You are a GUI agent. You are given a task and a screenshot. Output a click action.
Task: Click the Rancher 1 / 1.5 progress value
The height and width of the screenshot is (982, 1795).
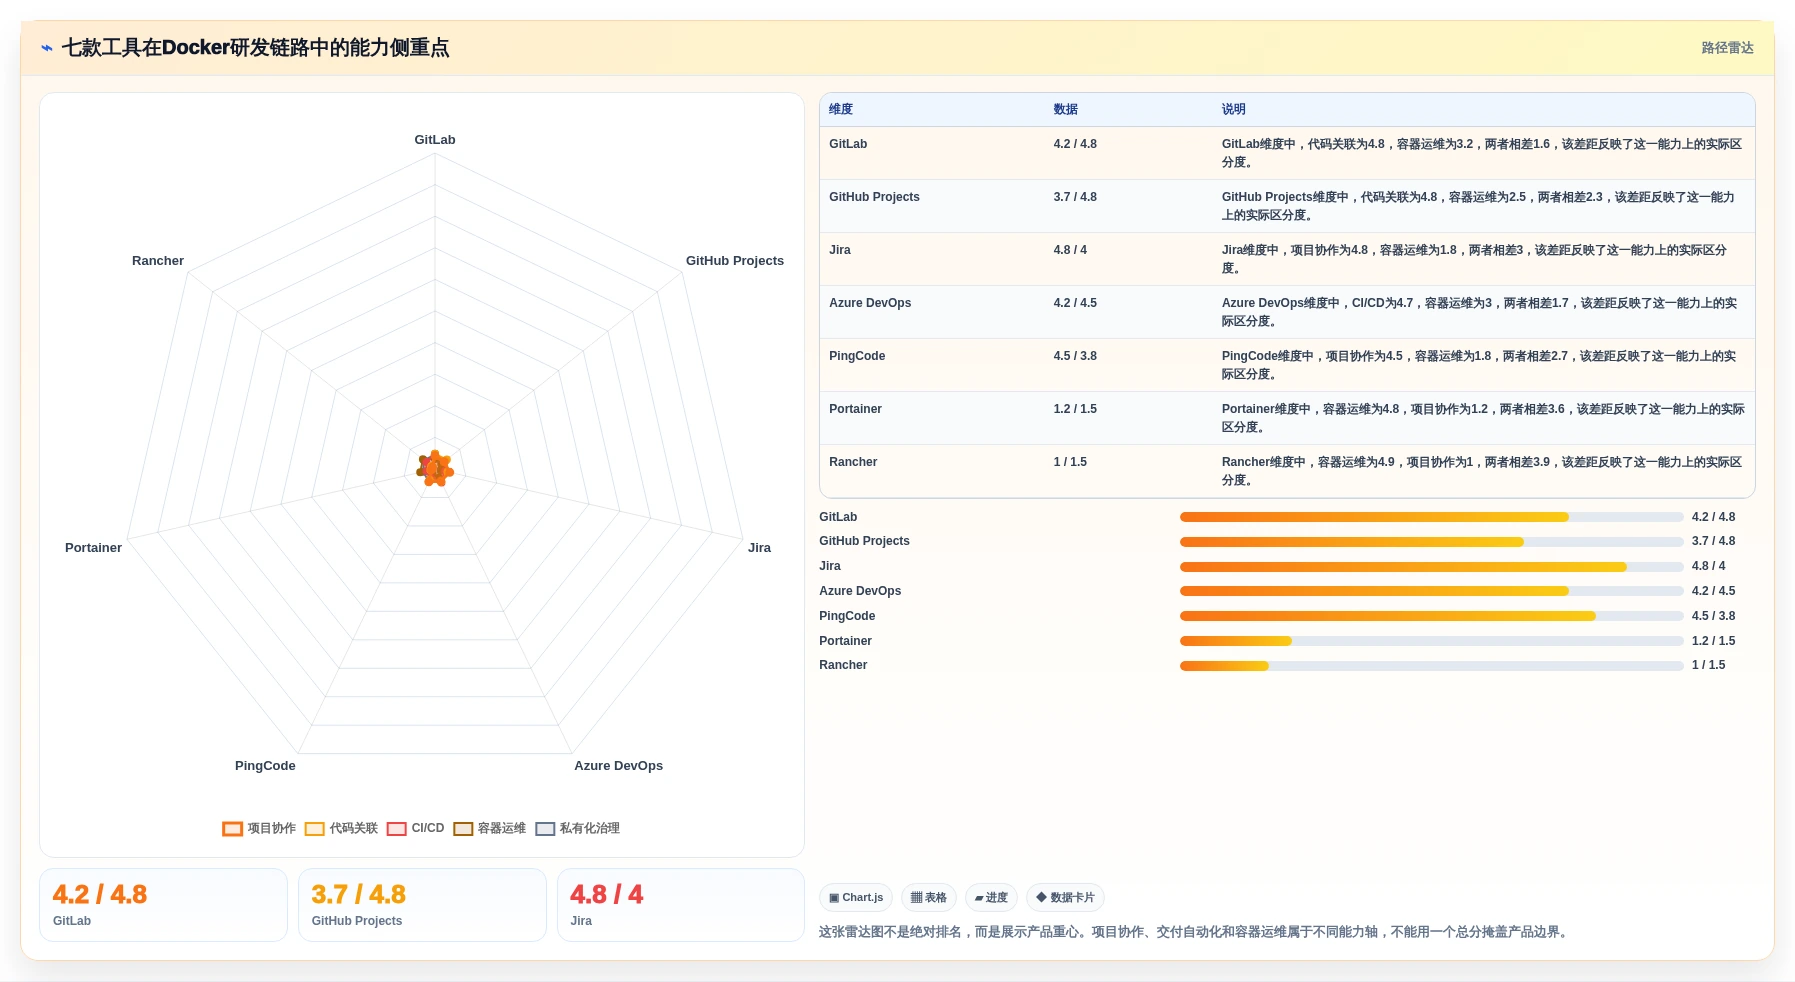pos(1708,665)
